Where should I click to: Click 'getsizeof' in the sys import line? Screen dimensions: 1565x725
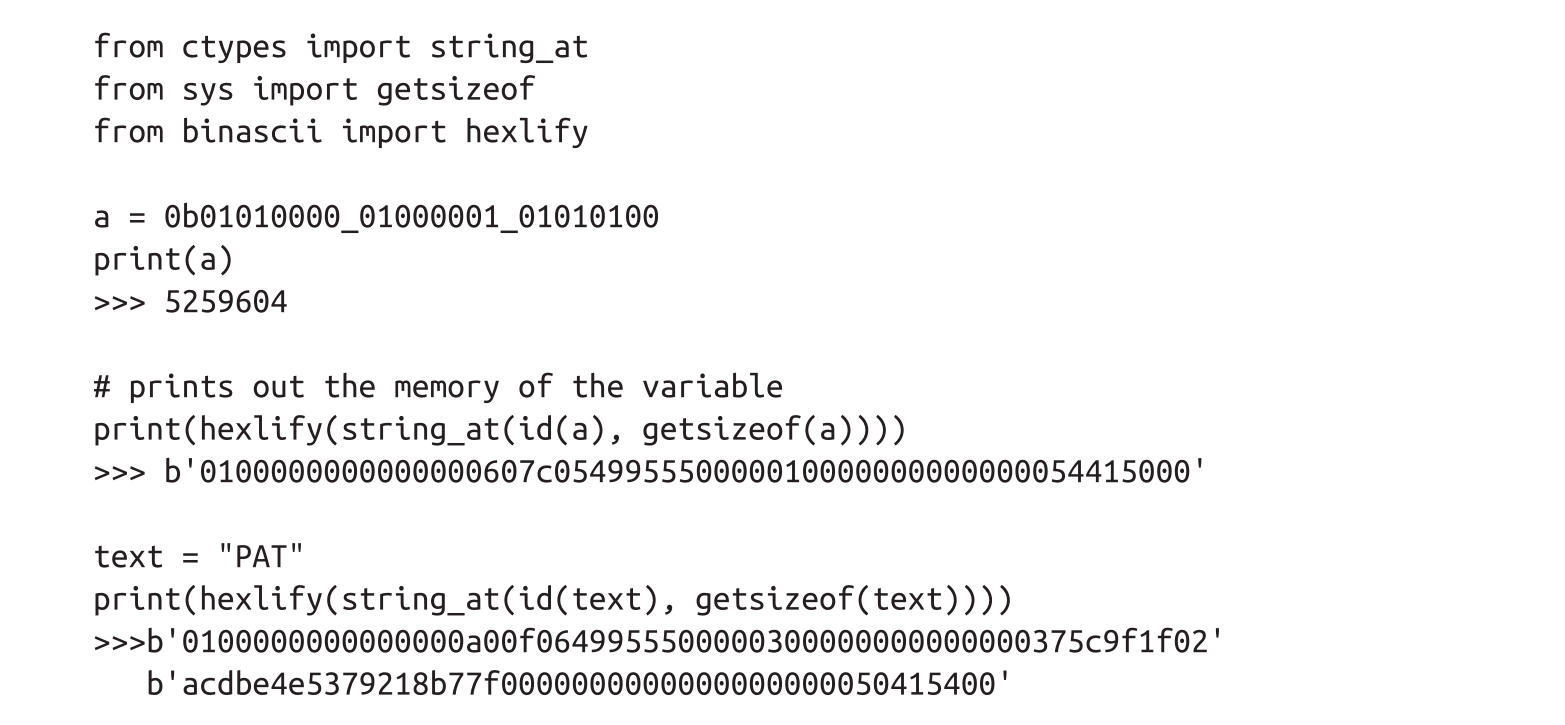pos(455,89)
